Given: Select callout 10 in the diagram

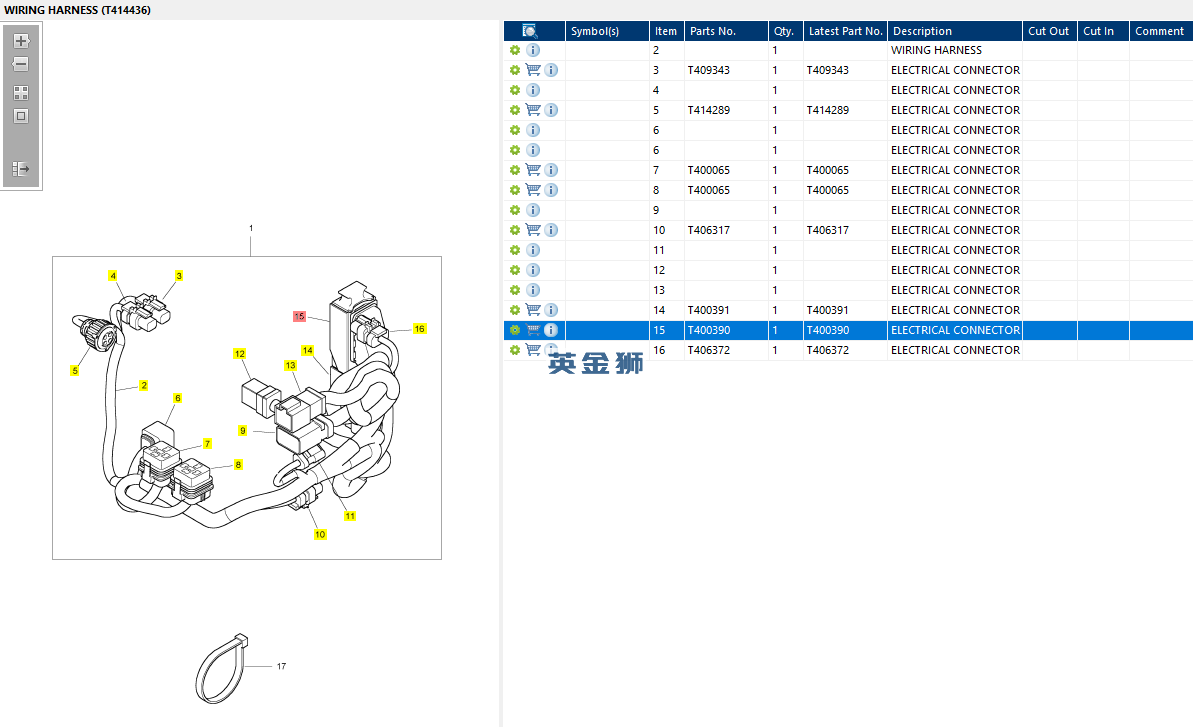Looking at the screenshot, I should click(x=320, y=535).
